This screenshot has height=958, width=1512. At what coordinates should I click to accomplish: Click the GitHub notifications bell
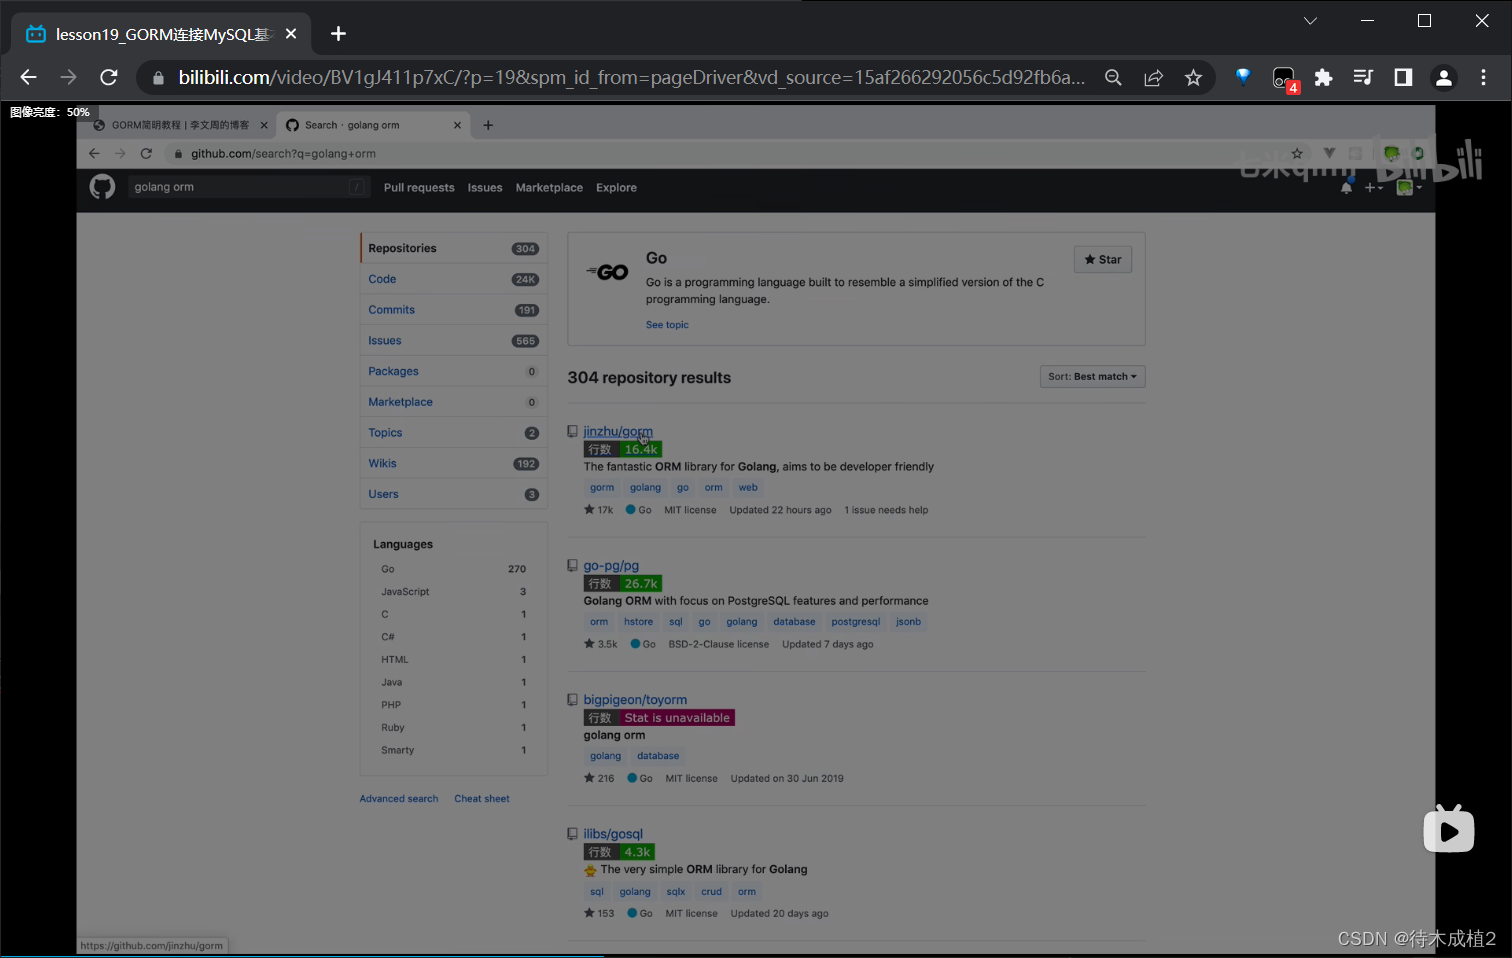(x=1346, y=187)
